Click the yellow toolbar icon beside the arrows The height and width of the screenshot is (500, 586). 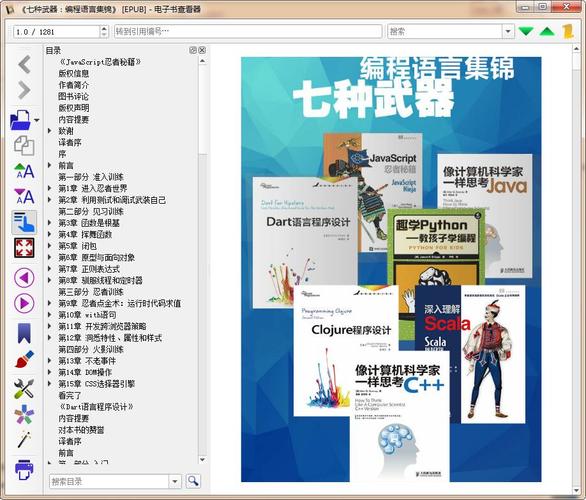coord(568,31)
